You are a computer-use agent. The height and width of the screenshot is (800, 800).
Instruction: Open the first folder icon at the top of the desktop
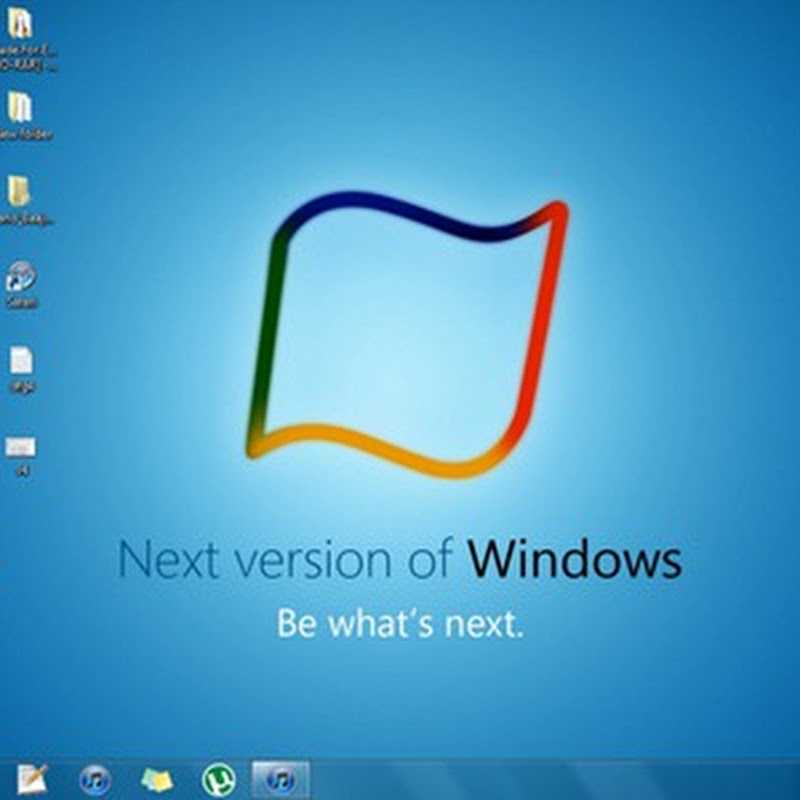20,24
